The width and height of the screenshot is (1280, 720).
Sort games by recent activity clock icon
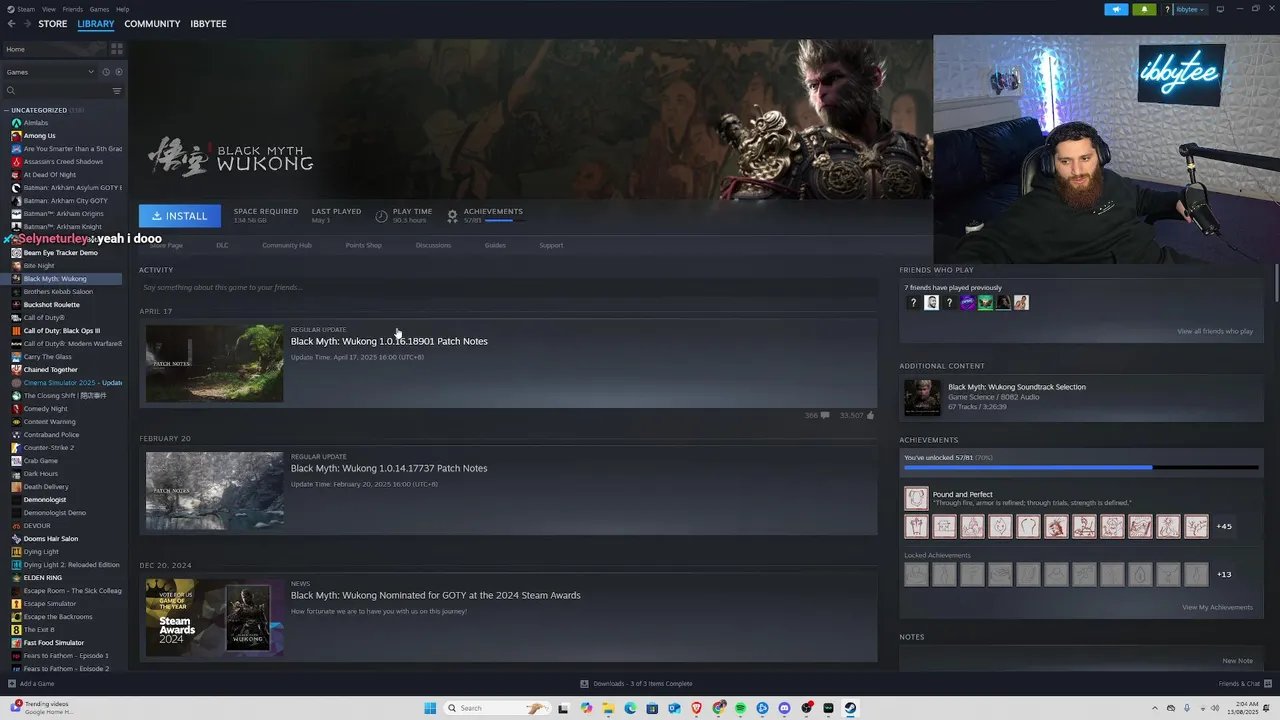click(106, 72)
